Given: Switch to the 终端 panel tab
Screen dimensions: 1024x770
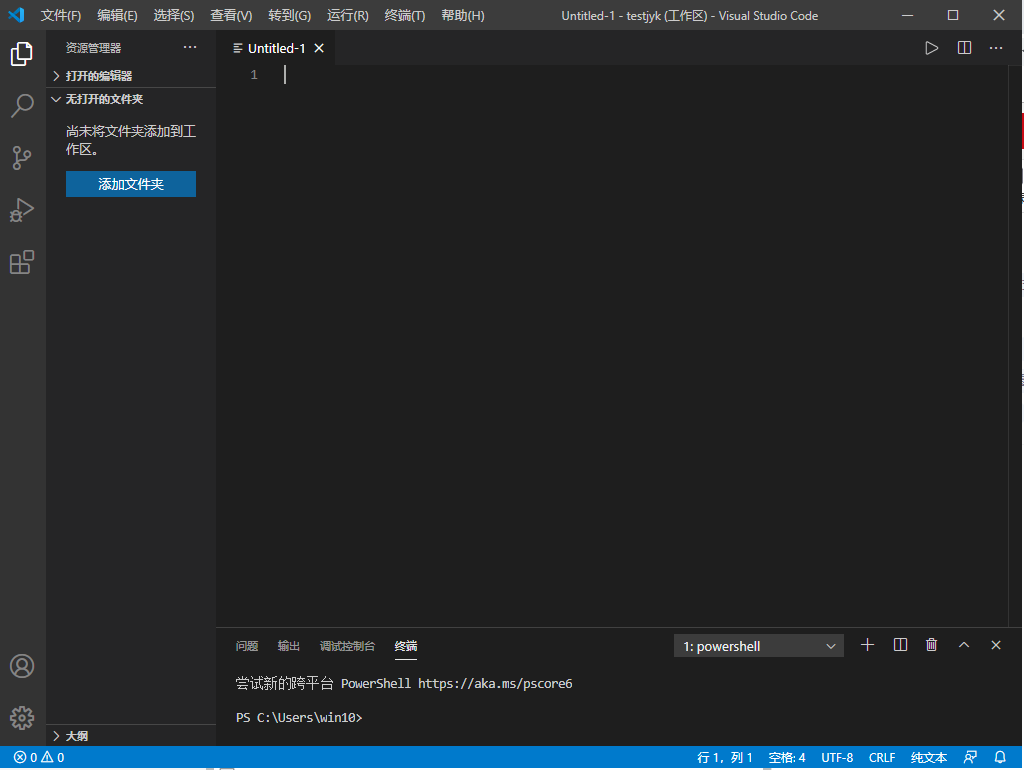Looking at the screenshot, I should [x=406, y=646].
